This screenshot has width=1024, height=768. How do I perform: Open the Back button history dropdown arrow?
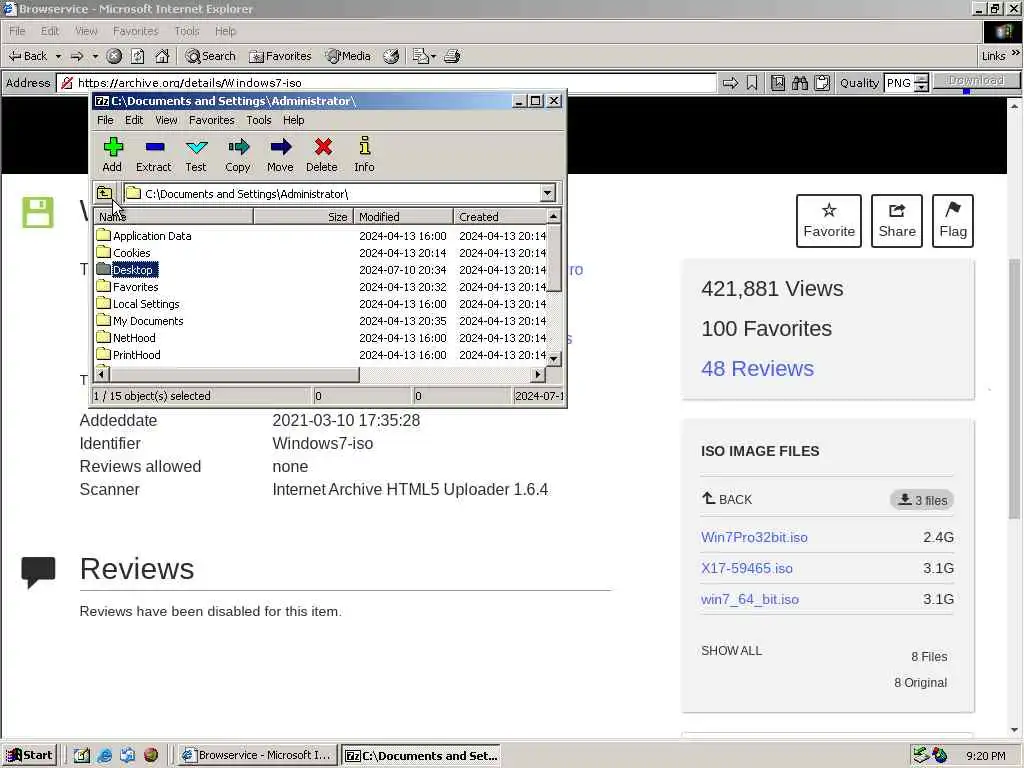tap(58, 56)
